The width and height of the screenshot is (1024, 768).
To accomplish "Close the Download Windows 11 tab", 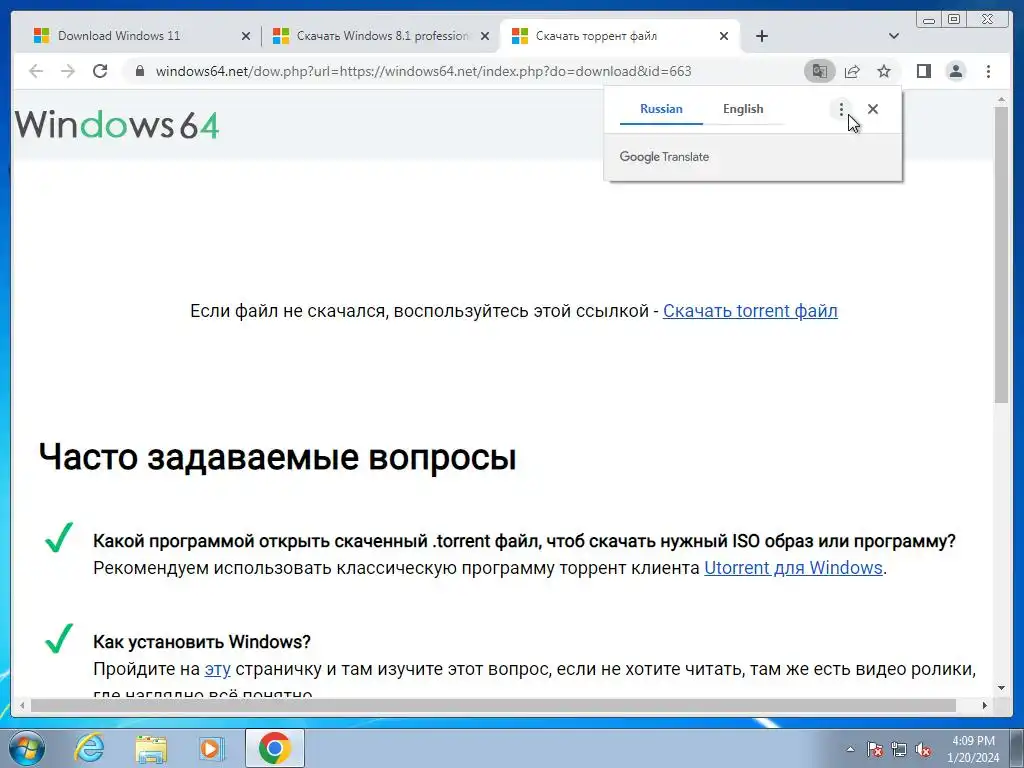I will (246, 36).
